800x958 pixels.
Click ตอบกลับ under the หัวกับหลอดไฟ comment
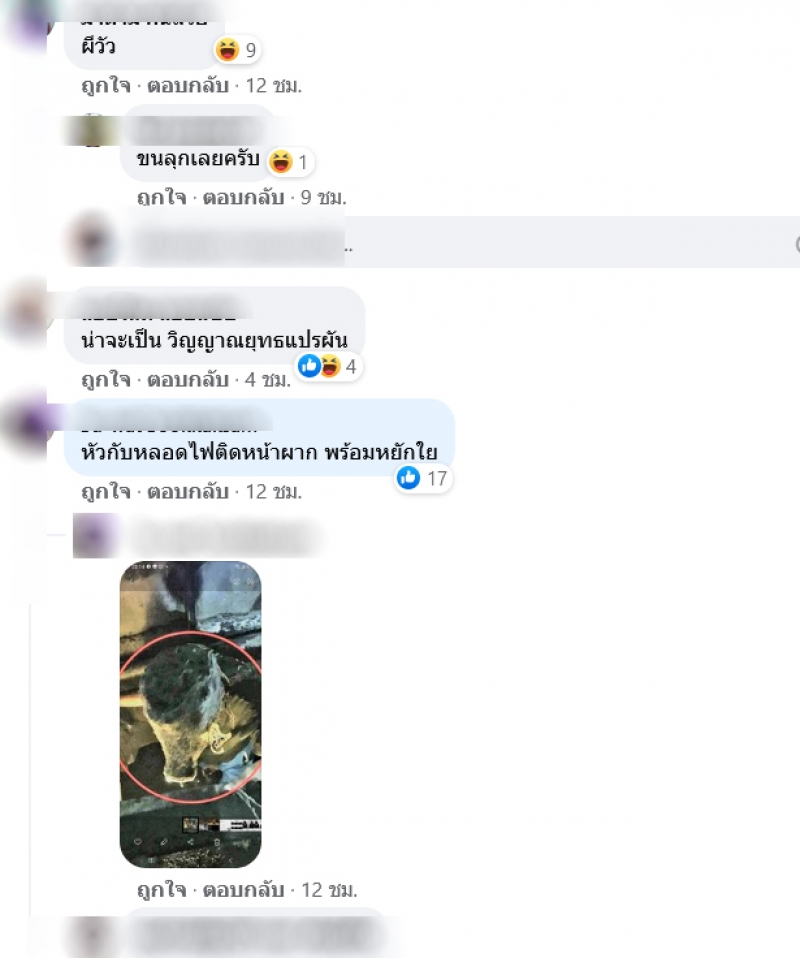188,491
